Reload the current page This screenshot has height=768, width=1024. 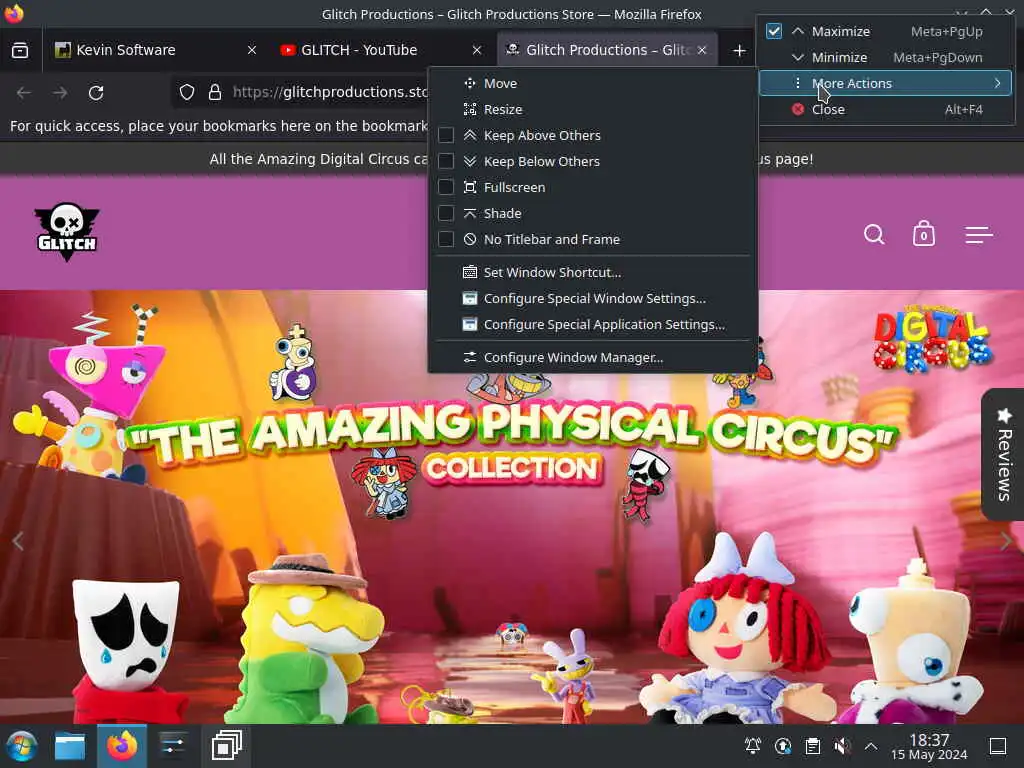tap(96, 93)
